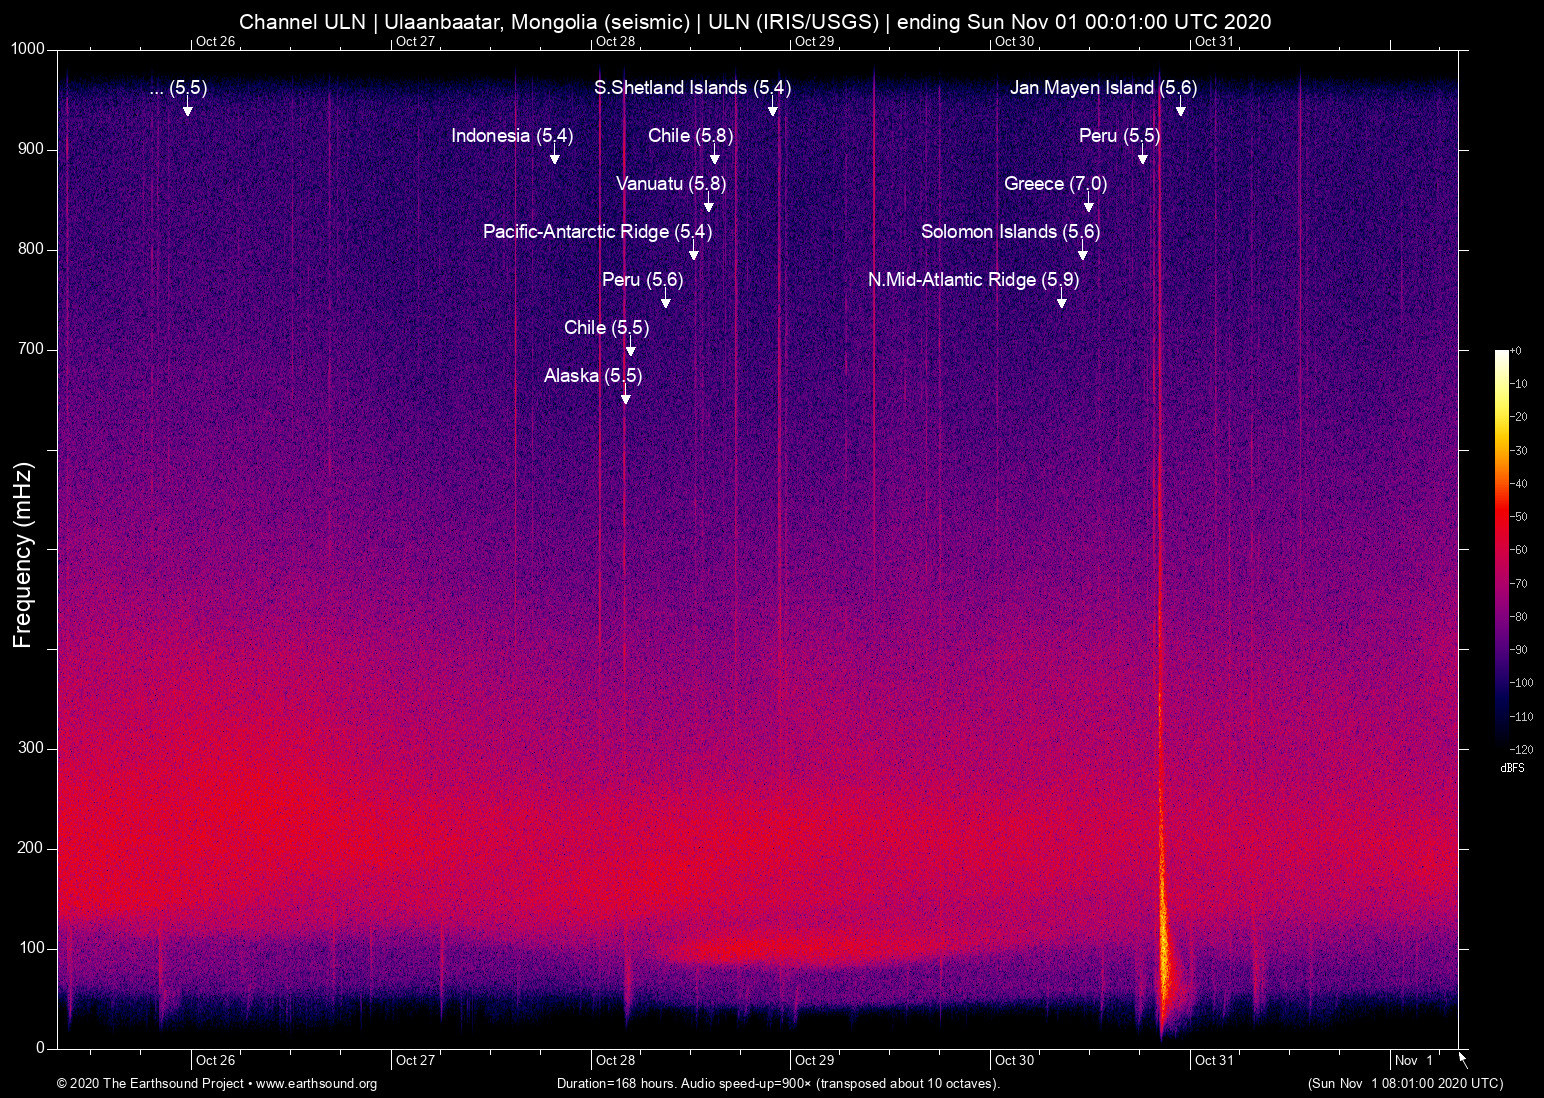The height and width of the screenshot is (1098, 1544).
Task: Click the arrow beneath Solomon Islands (5.6)
Action: click(x=1083, y=253)
